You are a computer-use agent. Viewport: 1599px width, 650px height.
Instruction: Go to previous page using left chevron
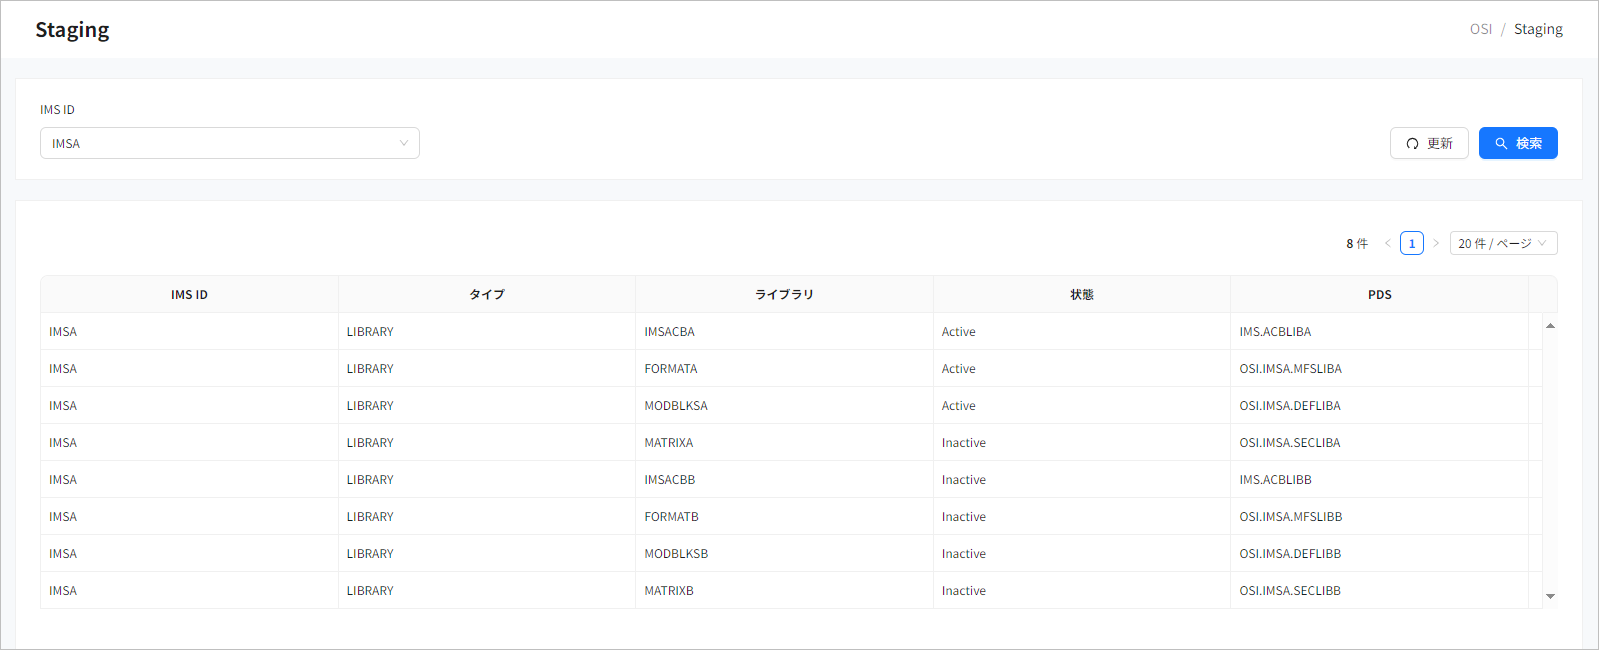click(x=1387, y=243)
